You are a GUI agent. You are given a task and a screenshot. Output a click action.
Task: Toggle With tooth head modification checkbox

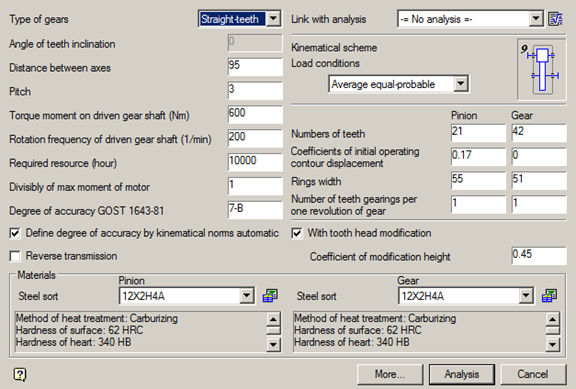[x=297, y=234]
